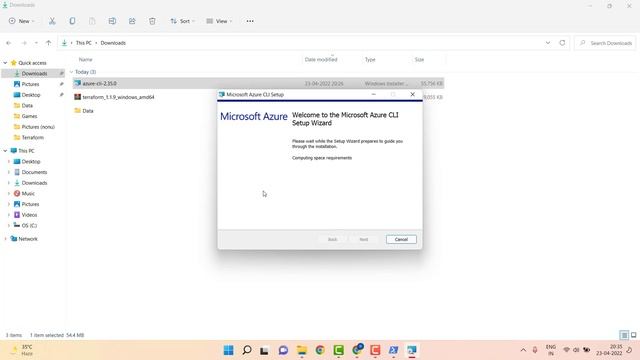This screenshot has height=360, width=640.
Task: Expand Music under This PC
Action: [9, 193]
